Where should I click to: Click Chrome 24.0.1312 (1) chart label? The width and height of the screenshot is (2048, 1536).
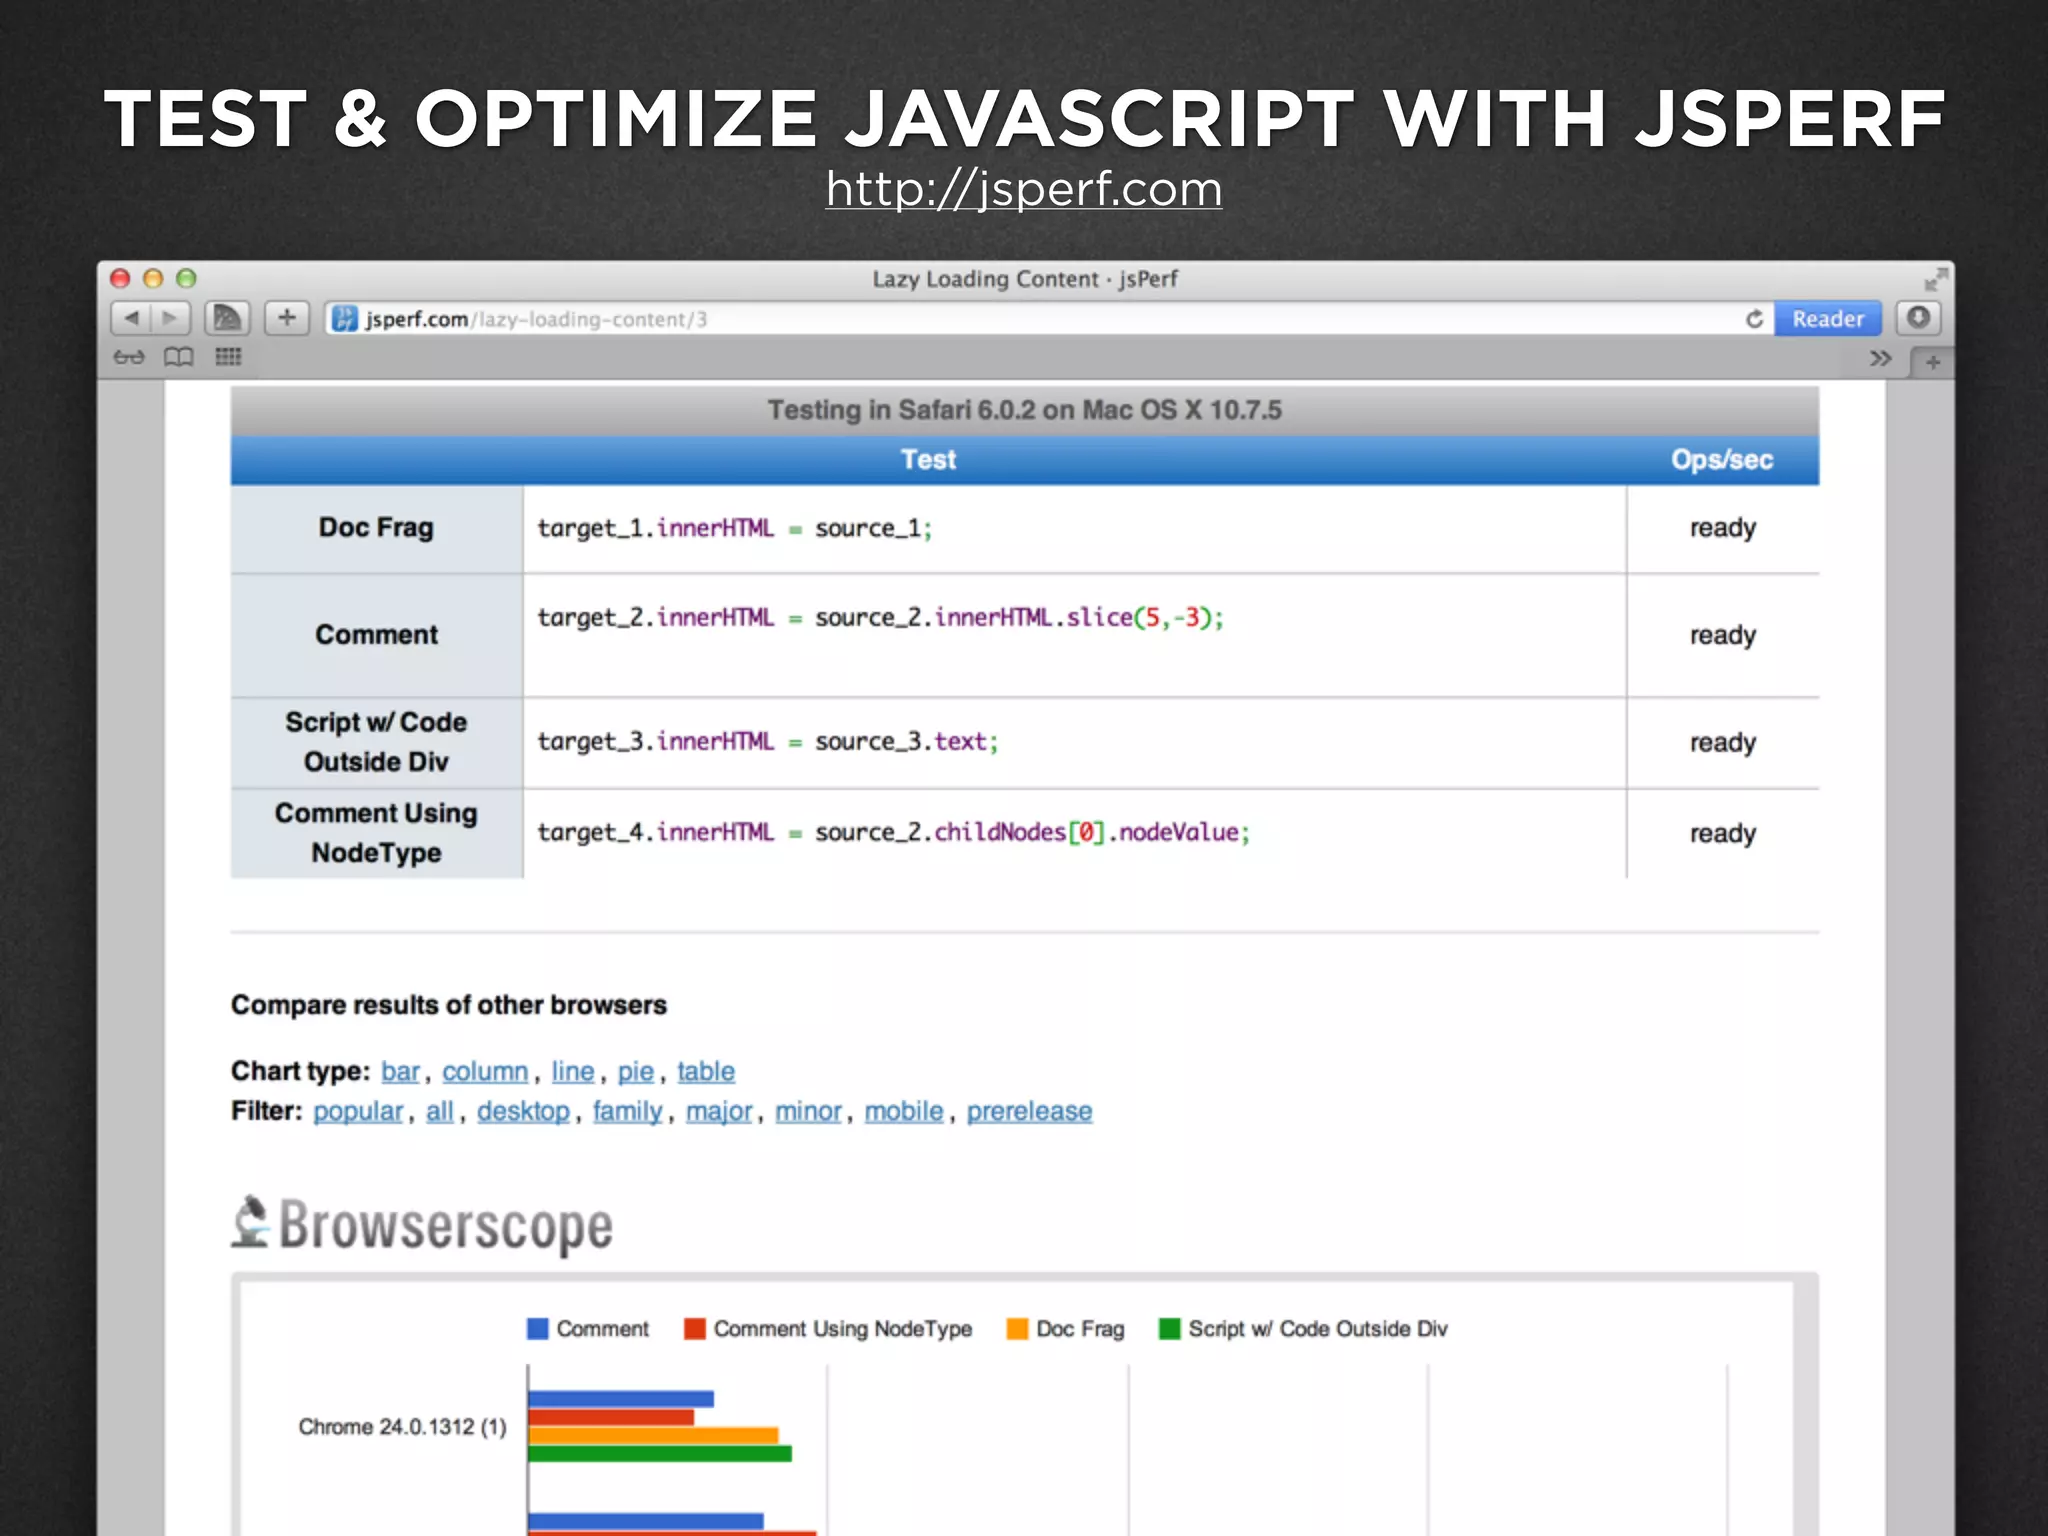(402, 1427)
